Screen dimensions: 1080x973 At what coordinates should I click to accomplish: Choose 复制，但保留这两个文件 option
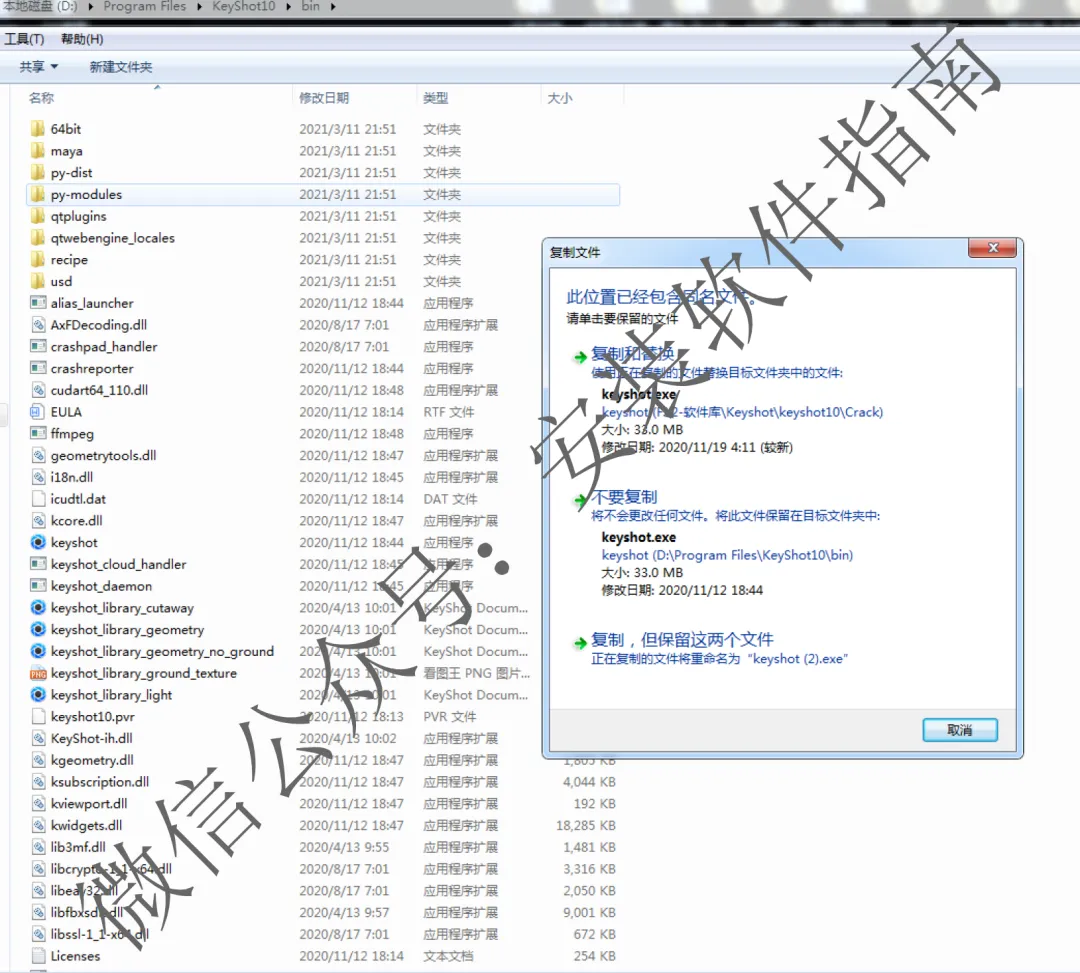tap(682, 640)
